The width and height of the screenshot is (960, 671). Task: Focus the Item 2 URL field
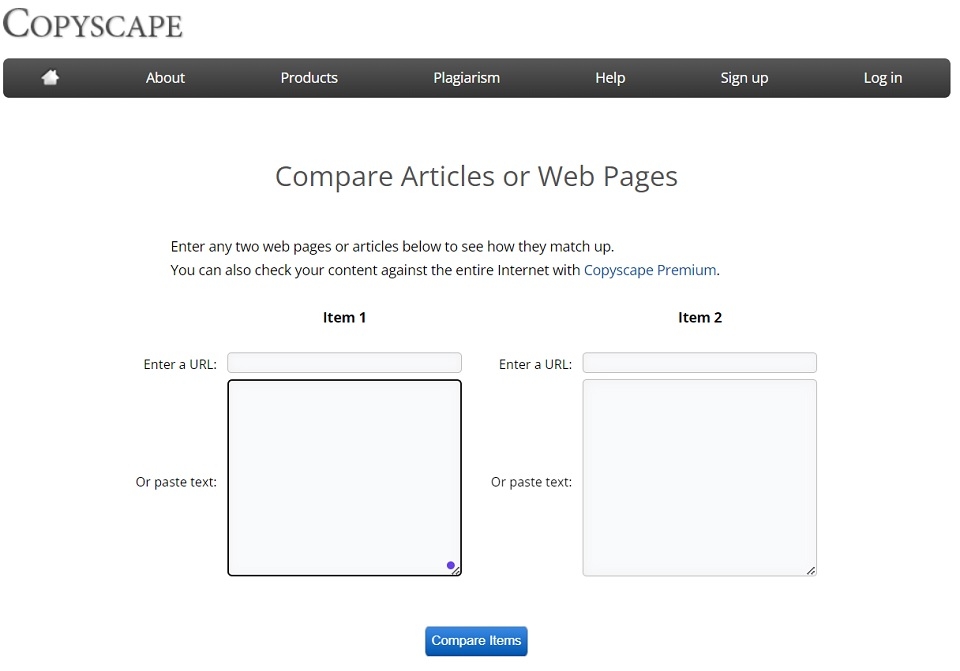coord(699,362)
